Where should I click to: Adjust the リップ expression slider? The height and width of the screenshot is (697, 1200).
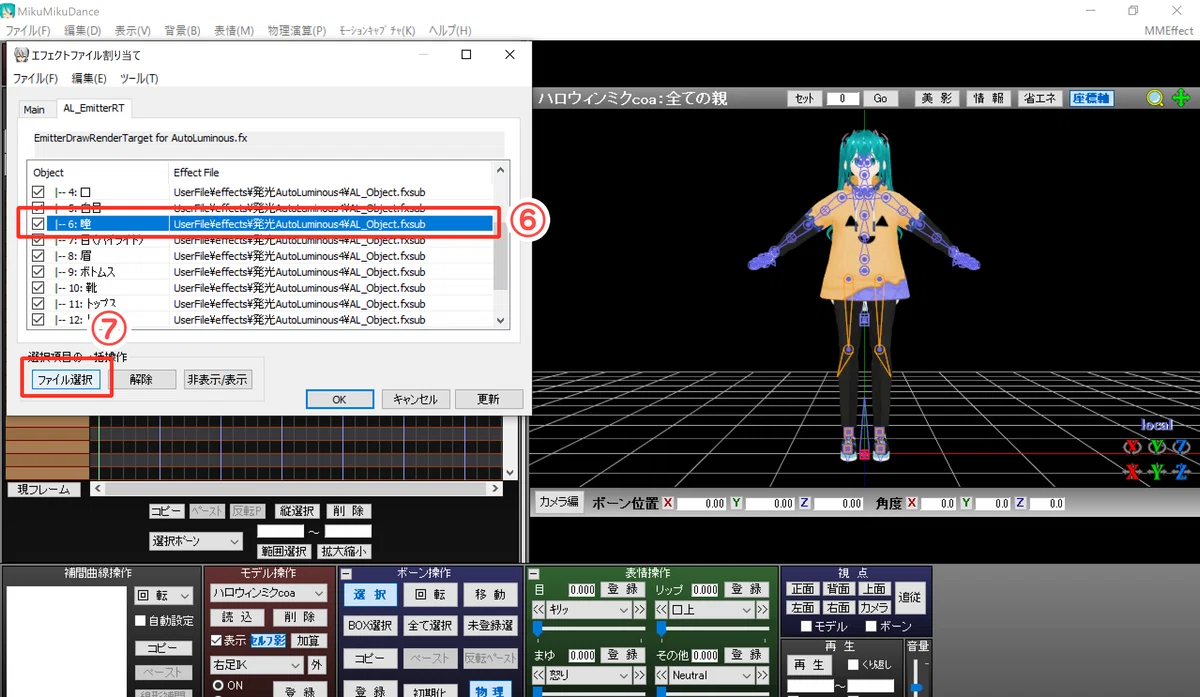pyautogui.click(x=712, y=628)
